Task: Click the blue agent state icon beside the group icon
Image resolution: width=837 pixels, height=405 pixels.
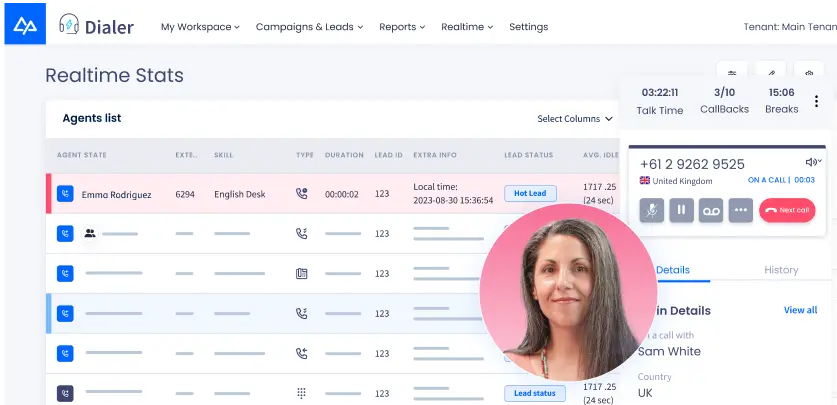Action: click(x=65, y=233)
